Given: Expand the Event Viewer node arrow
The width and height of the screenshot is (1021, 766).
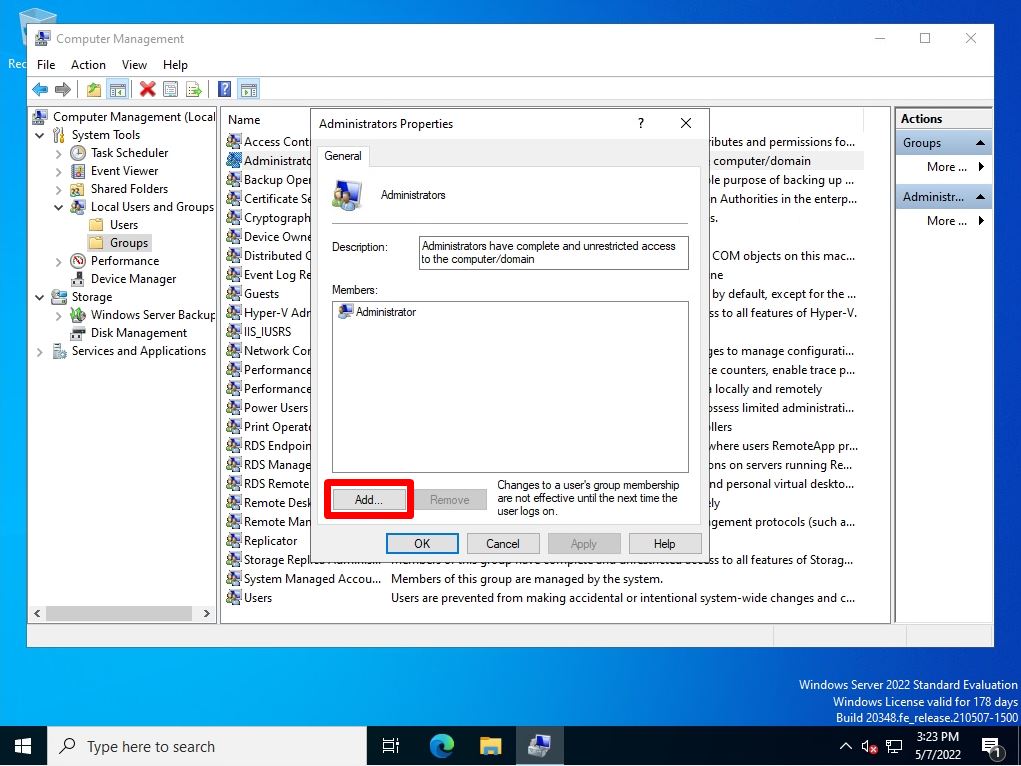Looking at the screenshot, I should (59, 172).
